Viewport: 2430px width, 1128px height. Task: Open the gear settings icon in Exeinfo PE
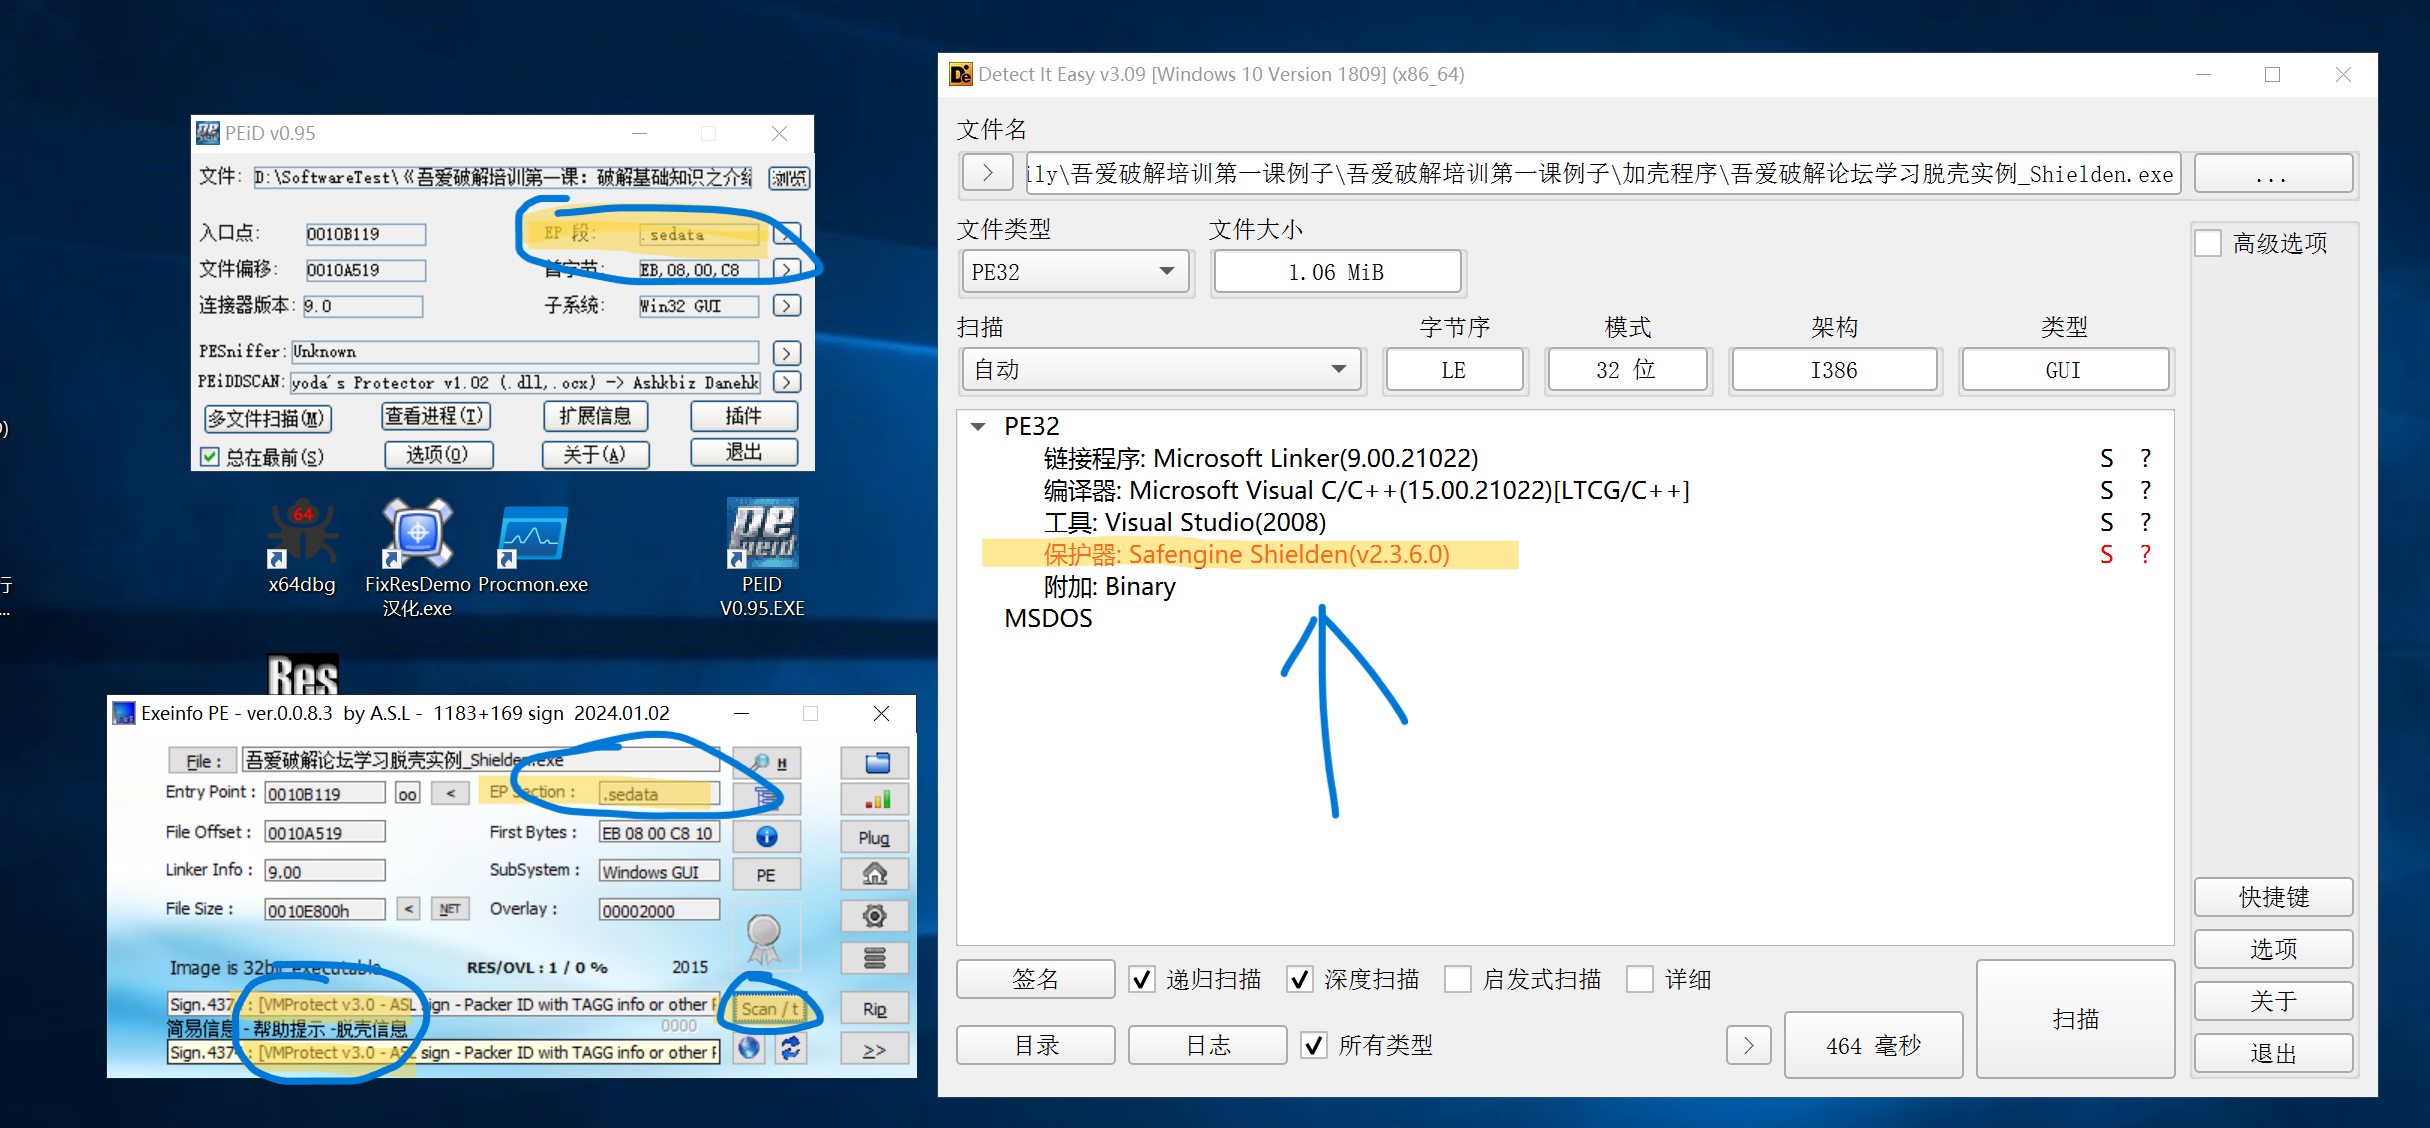875,916
